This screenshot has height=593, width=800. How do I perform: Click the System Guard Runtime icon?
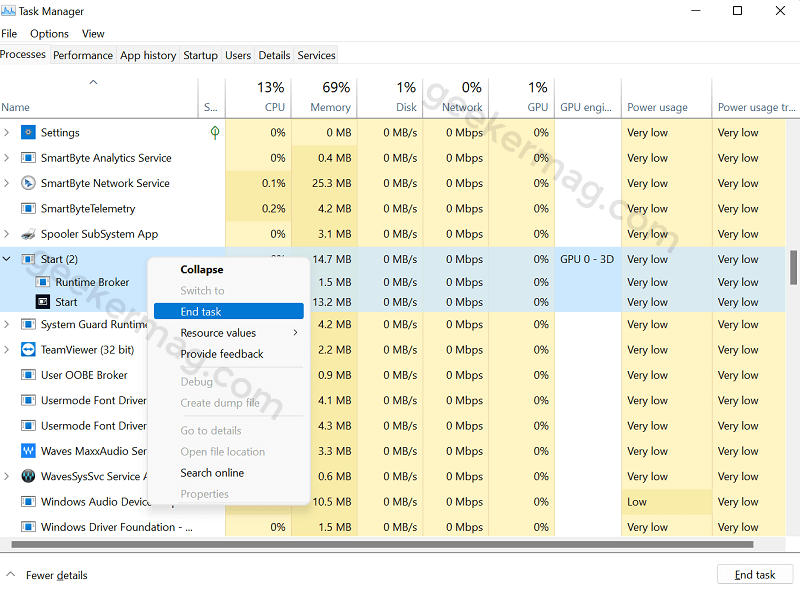click(x=28, y=325)
